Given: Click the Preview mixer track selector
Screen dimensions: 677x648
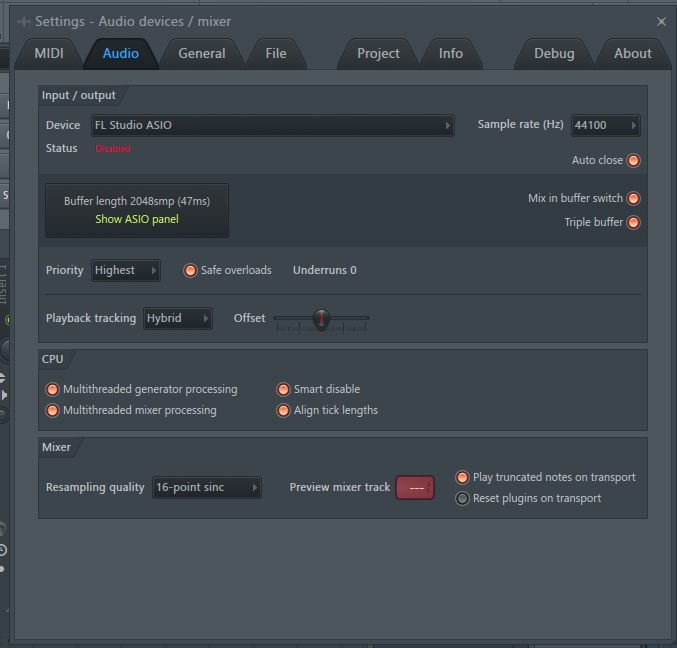Looking at the screenshot, I should point(415,487).
